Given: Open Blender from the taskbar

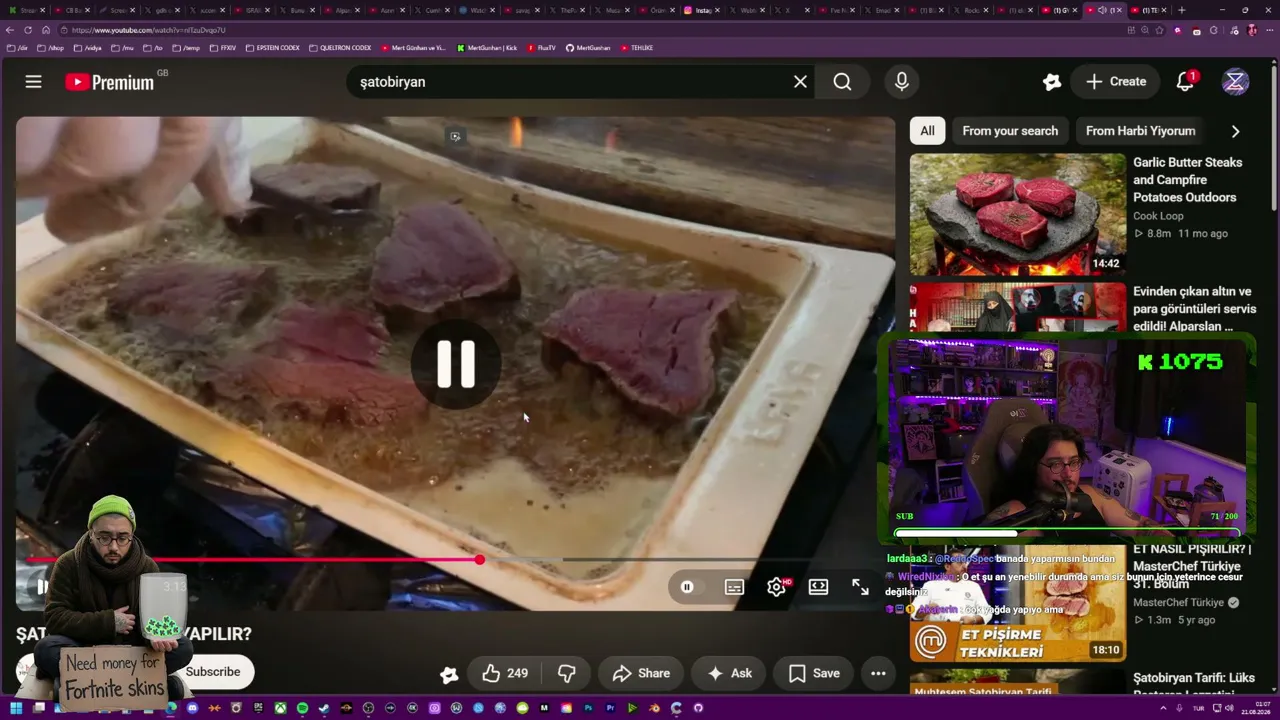Looking at the screenshot, I should (x=654, y=708).
